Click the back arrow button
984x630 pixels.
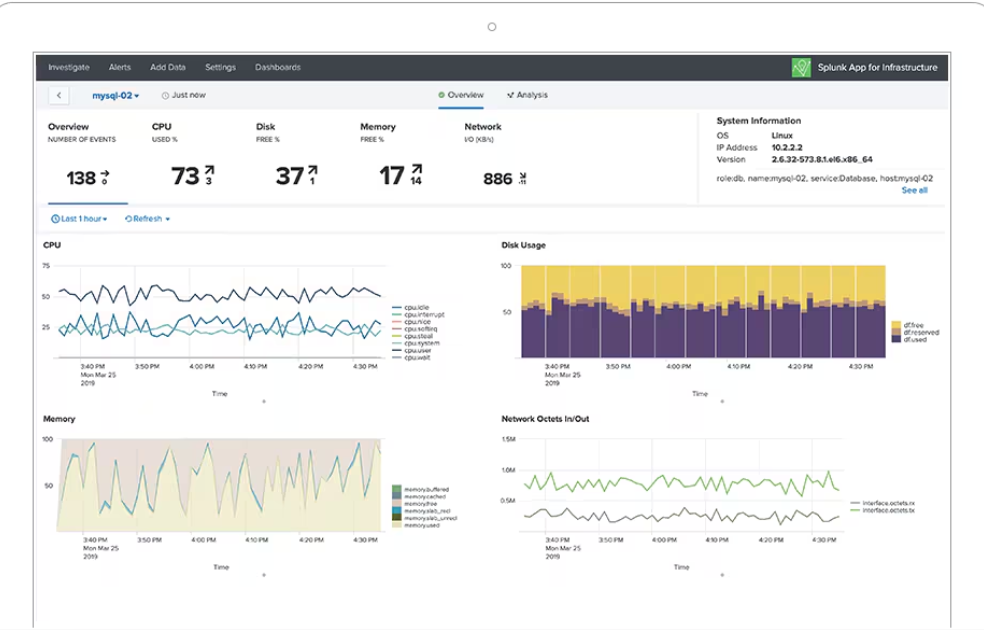tap(59, 96)
